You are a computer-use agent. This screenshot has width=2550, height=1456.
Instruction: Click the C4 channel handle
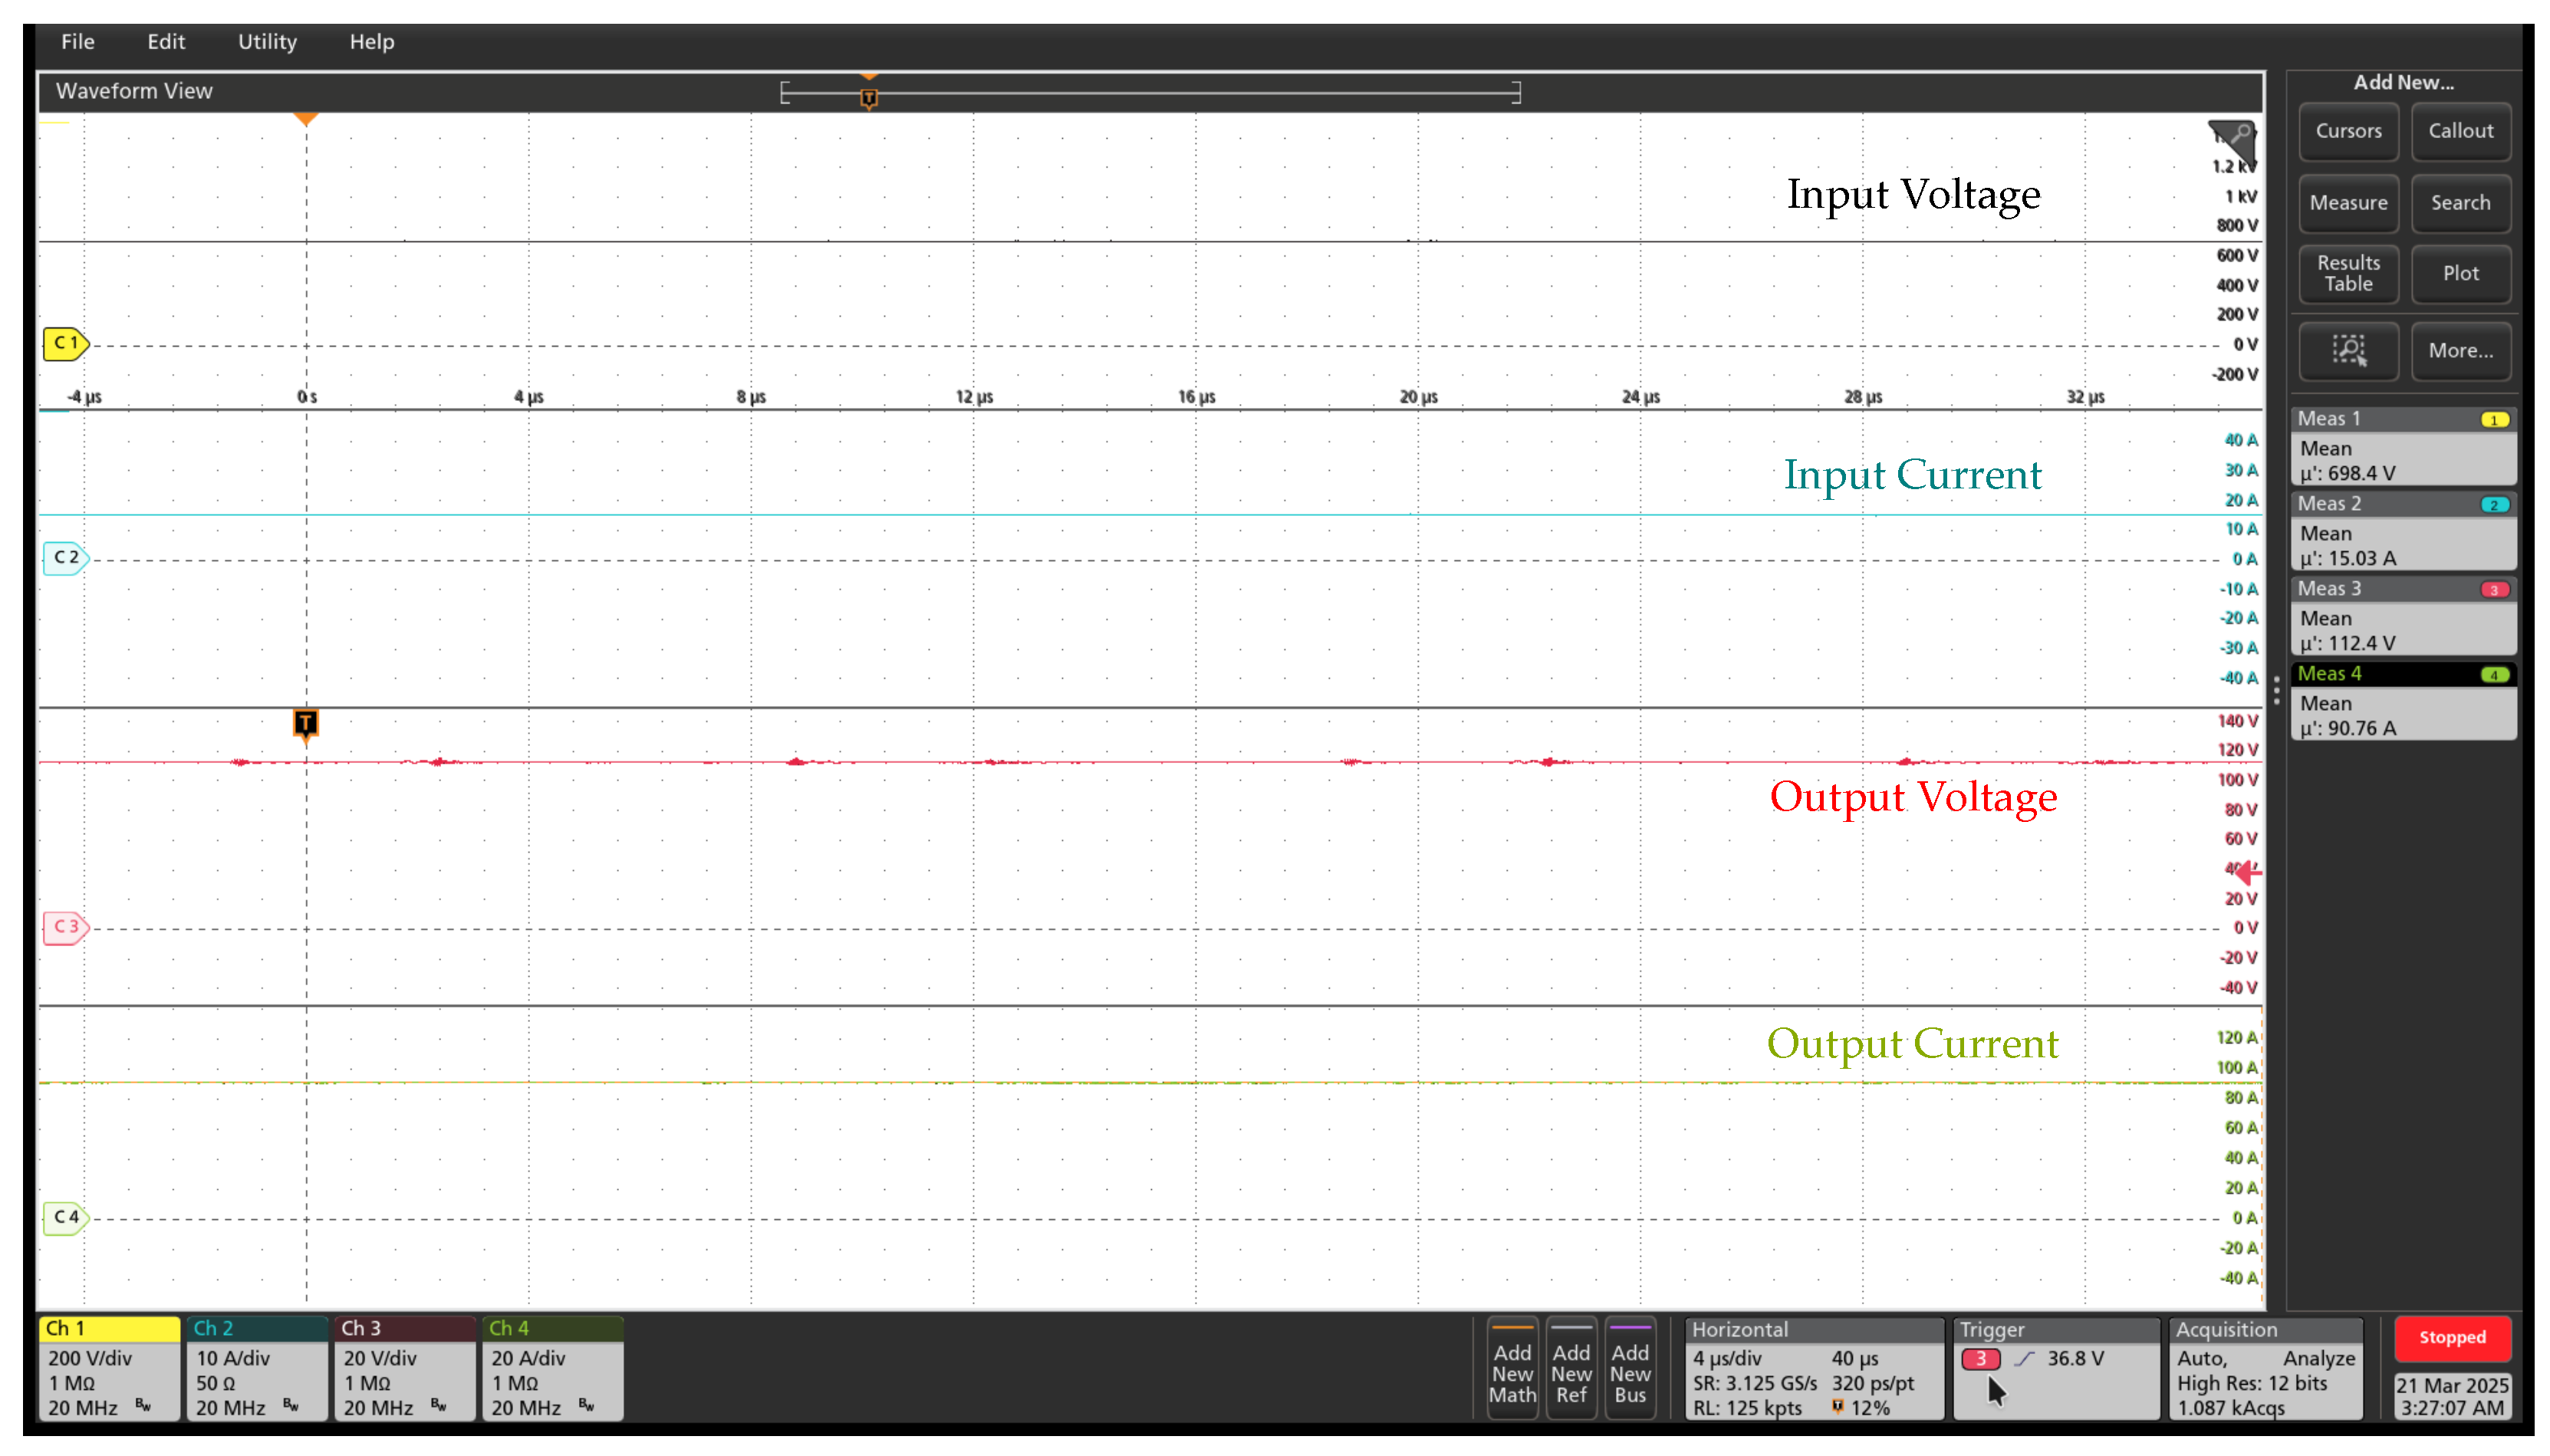tap(66, 1217)
